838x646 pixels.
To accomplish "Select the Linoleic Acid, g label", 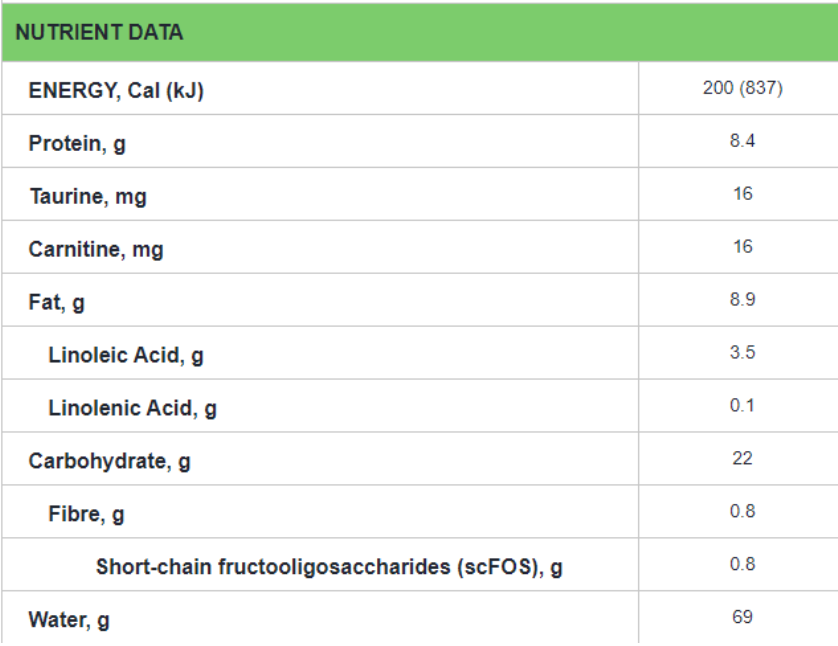I will pos(126,355).
